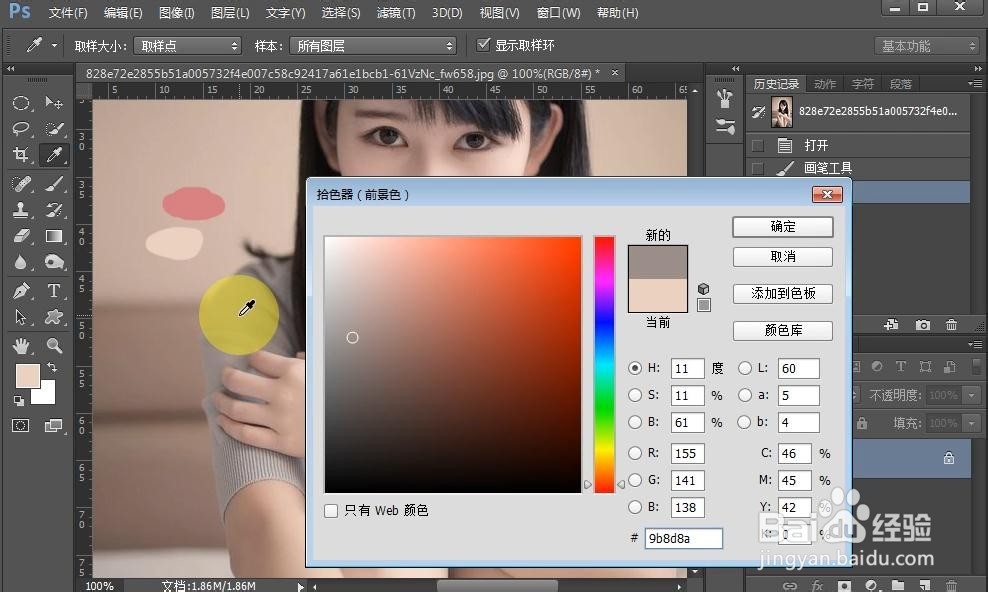Screen dimensions: 988x592
Task: Switch to the 动作 panel tab
Action: click(824, 84)
